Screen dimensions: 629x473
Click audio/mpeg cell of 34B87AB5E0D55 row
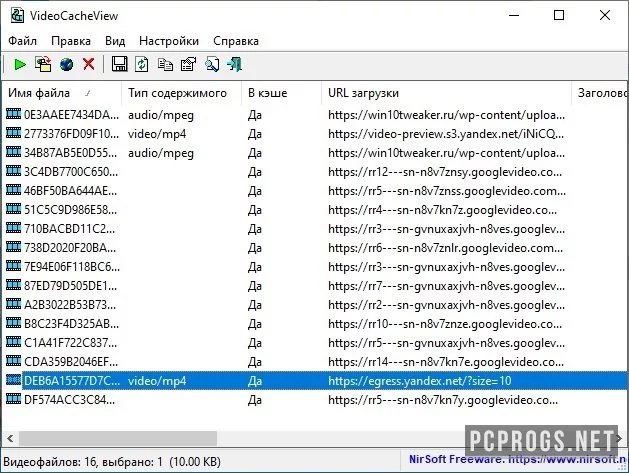pos(161,153)
